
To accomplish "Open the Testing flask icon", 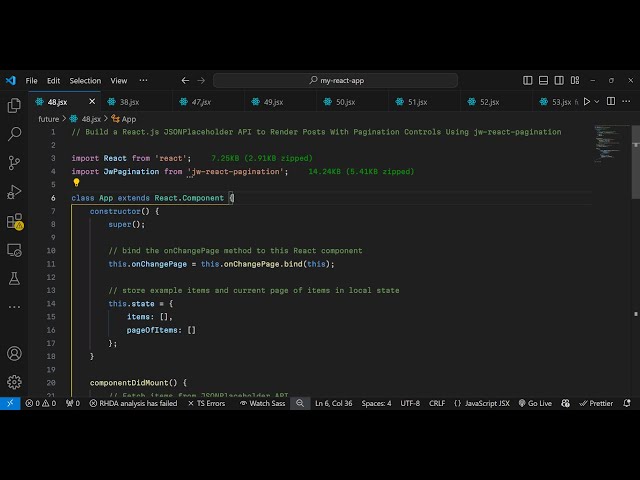I will (x=14, y=278).
